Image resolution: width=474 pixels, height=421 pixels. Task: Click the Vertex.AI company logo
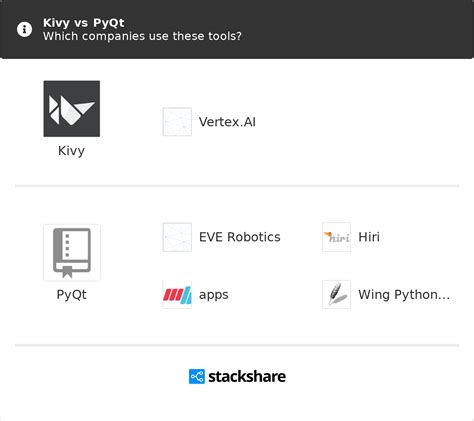pyautogui.click(x=177, y=122)
